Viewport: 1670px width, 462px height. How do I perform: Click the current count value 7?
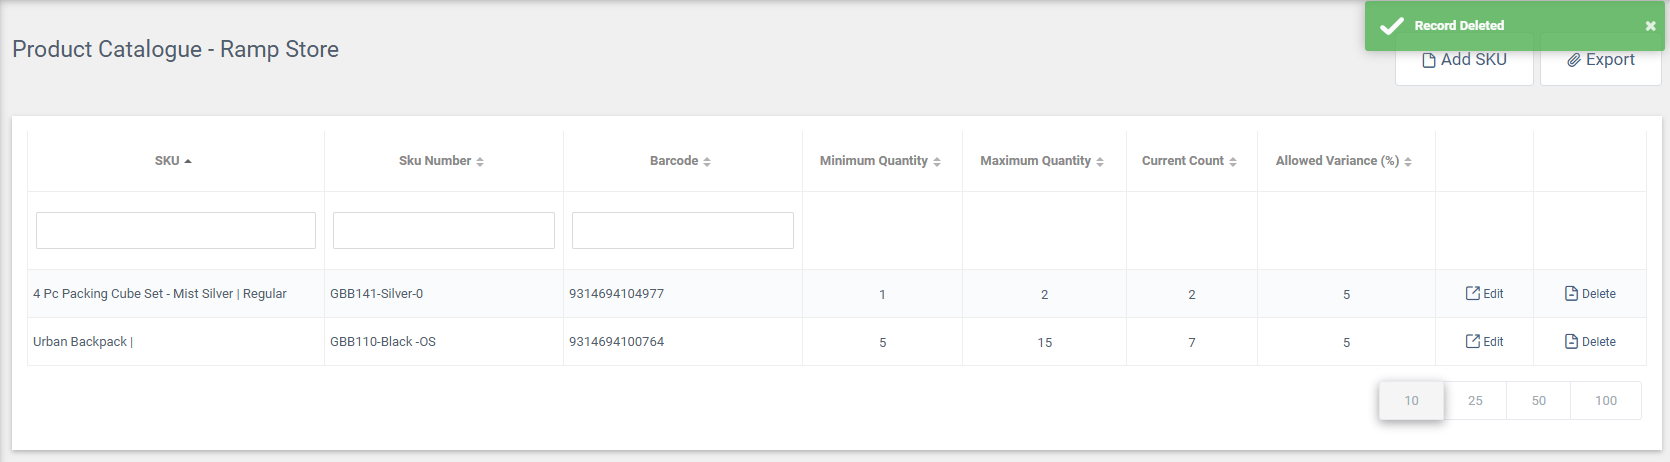tap(1192, 343)
